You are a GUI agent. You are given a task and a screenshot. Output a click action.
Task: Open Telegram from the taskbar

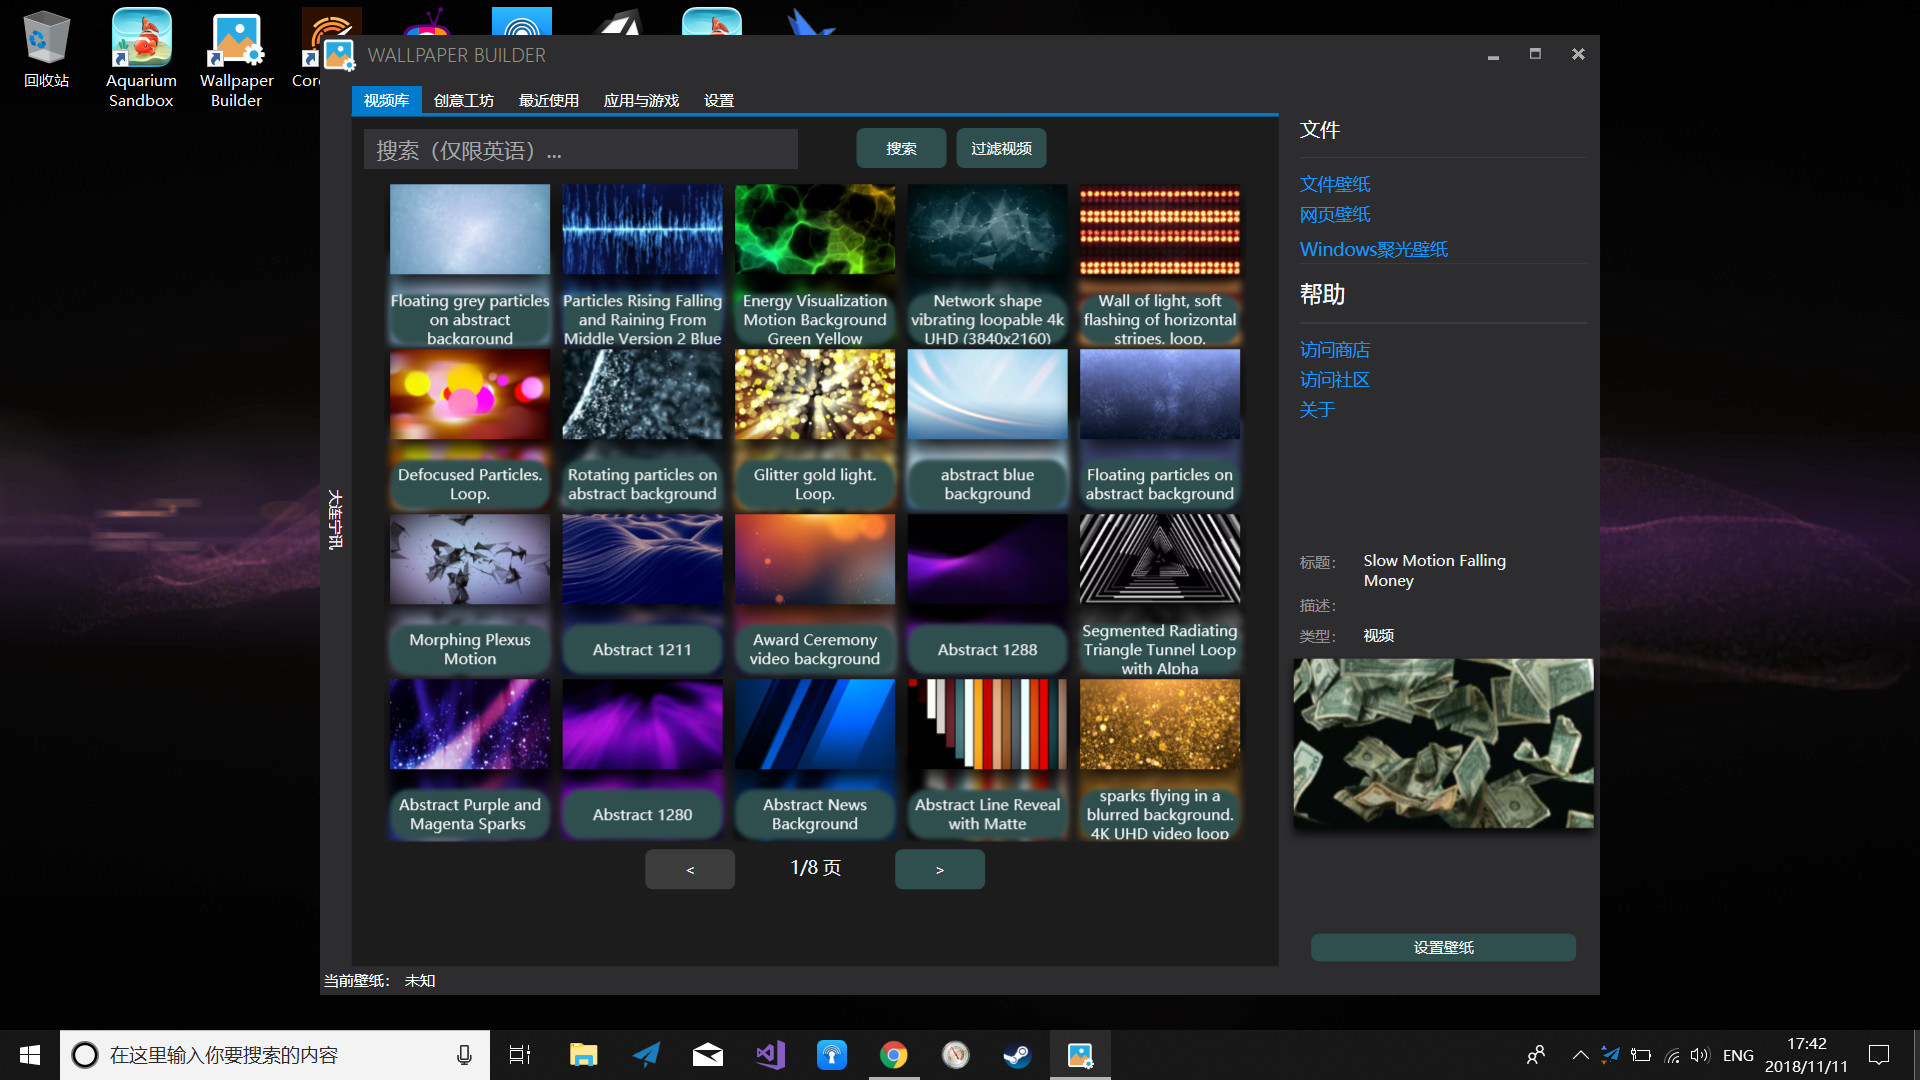[x=645, y=1054]
